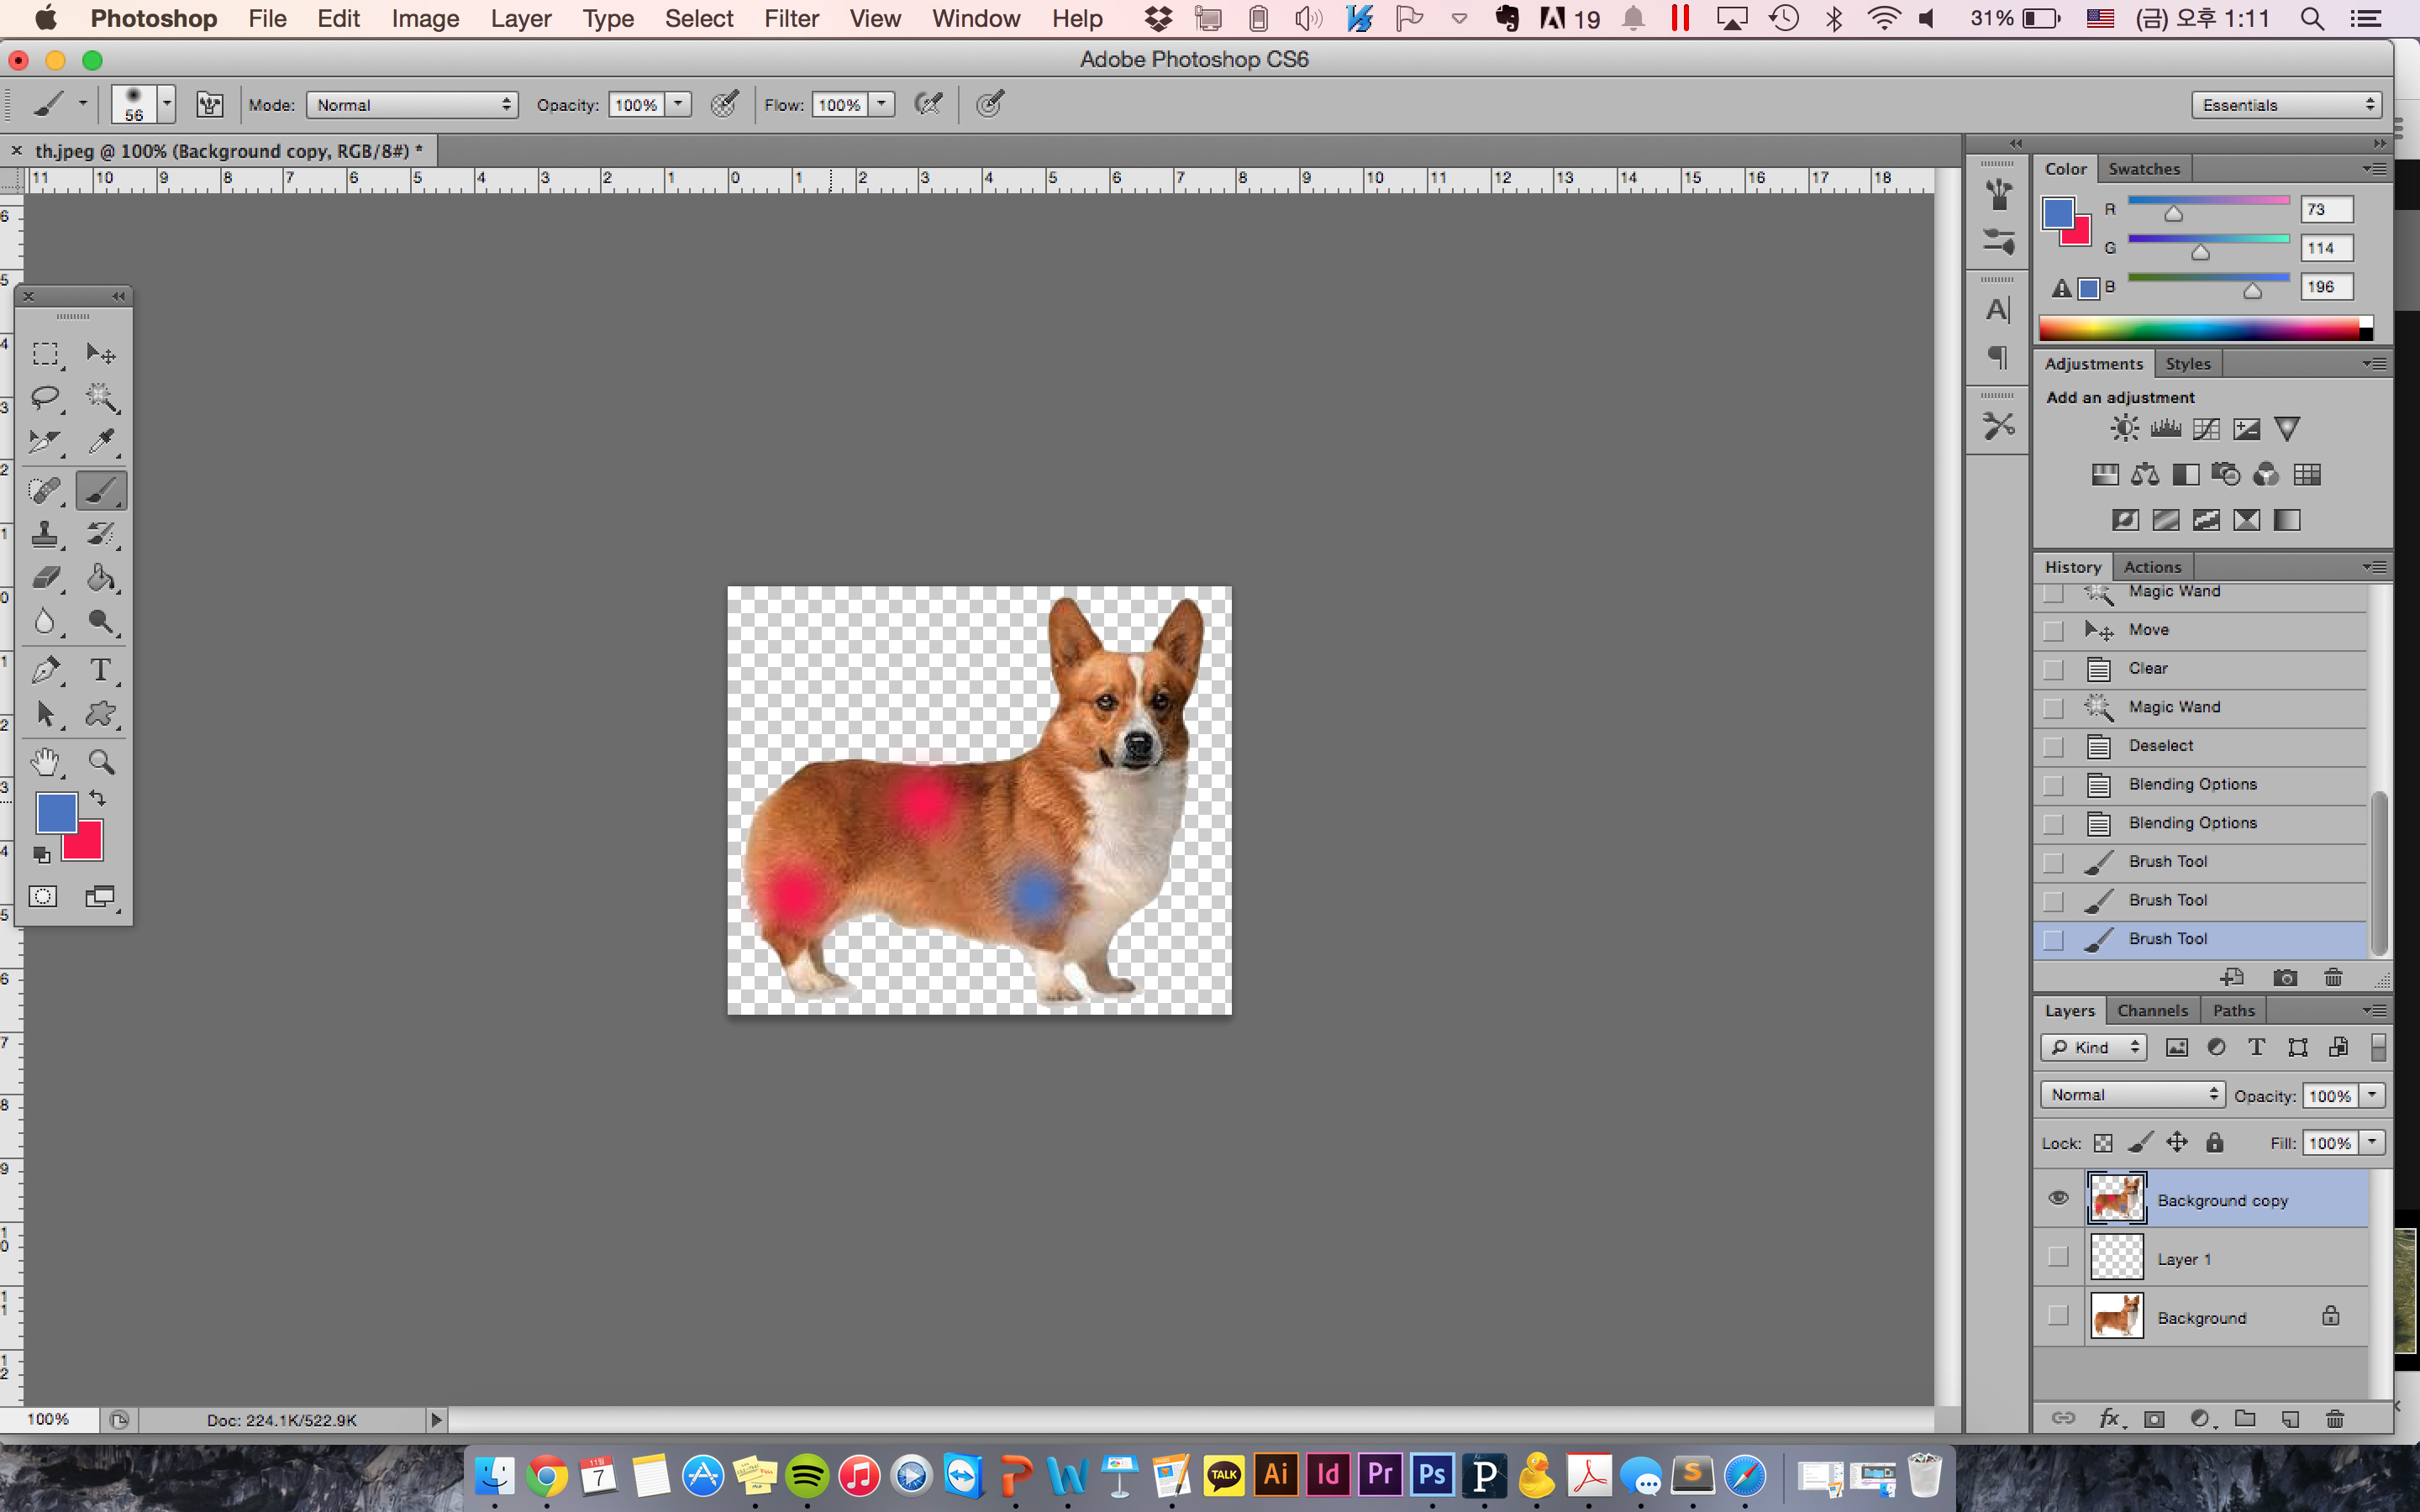Screen dimensions: 2420x1512
Task: Add a Levels adjustment
Action: (2165, 429)
